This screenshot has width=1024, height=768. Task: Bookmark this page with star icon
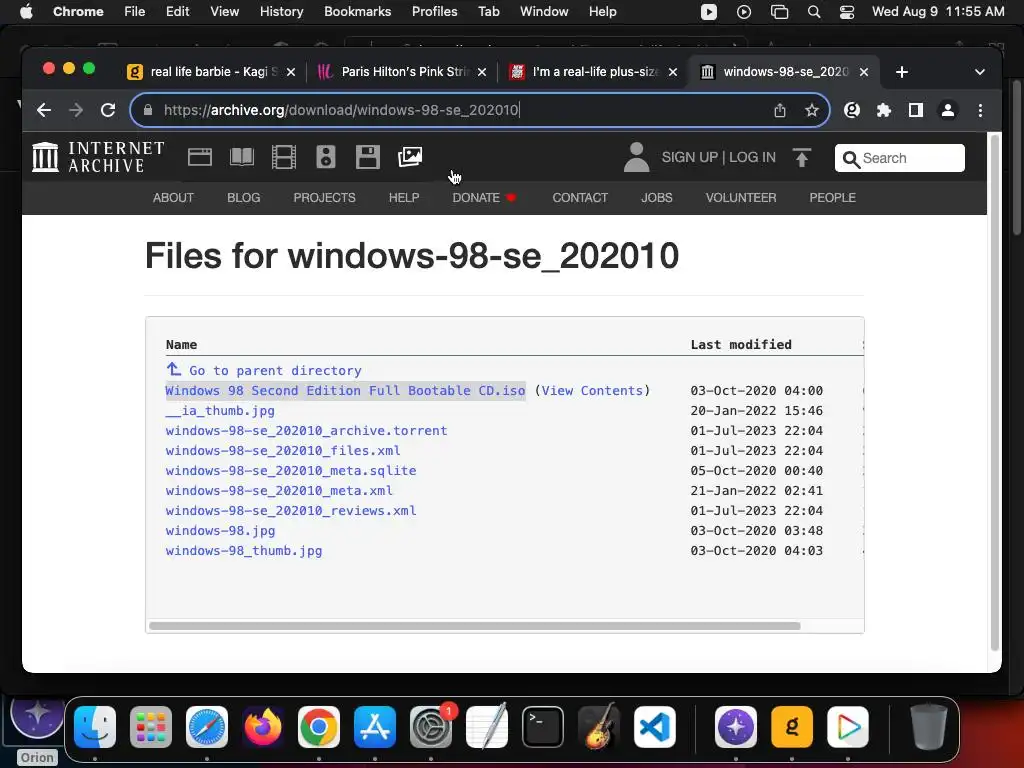point(812,110)
